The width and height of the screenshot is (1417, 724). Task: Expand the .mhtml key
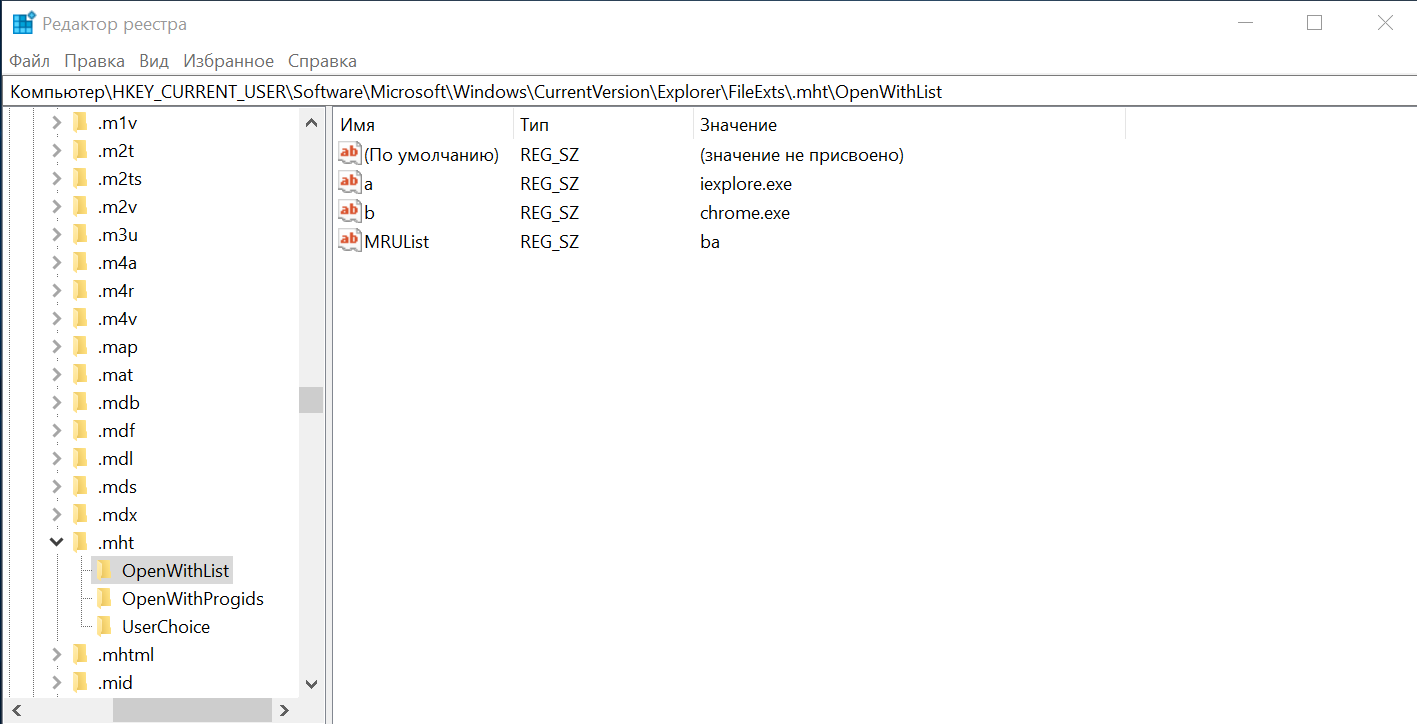(56, 655)
